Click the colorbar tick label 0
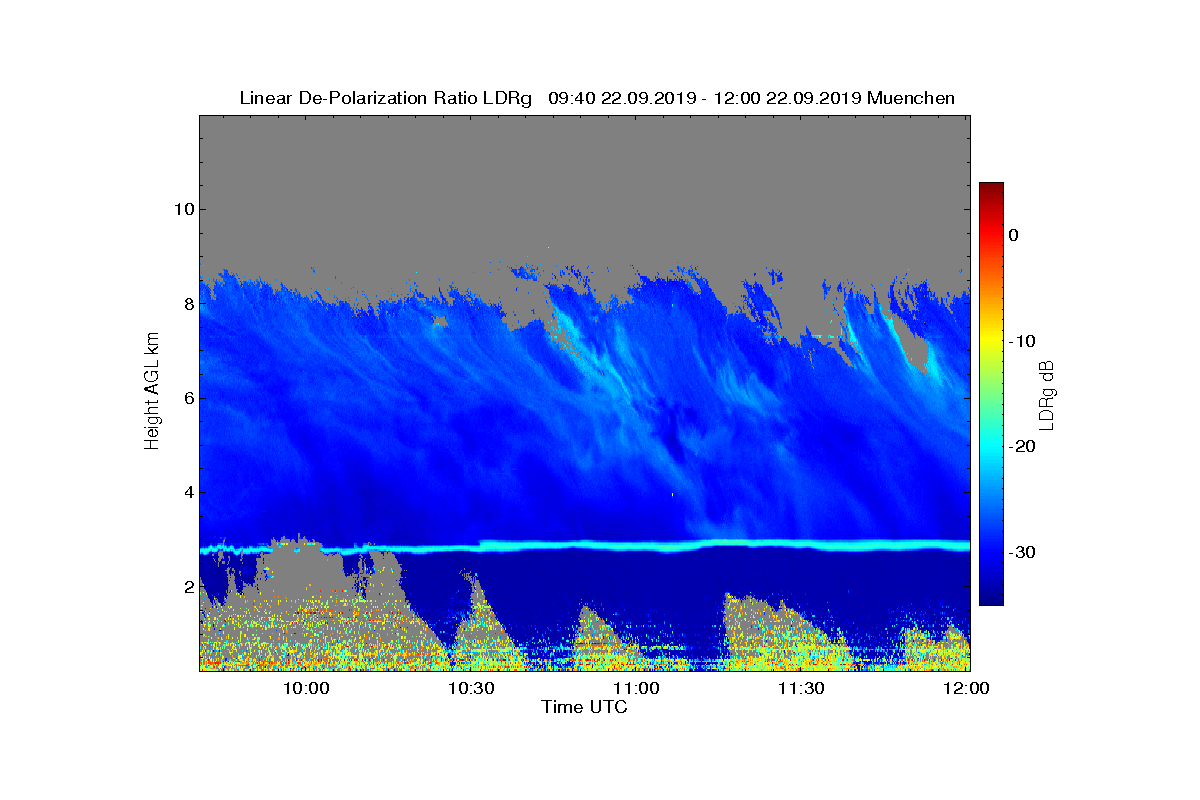This screenshot has height=800, width=1200. (1013, 235)
